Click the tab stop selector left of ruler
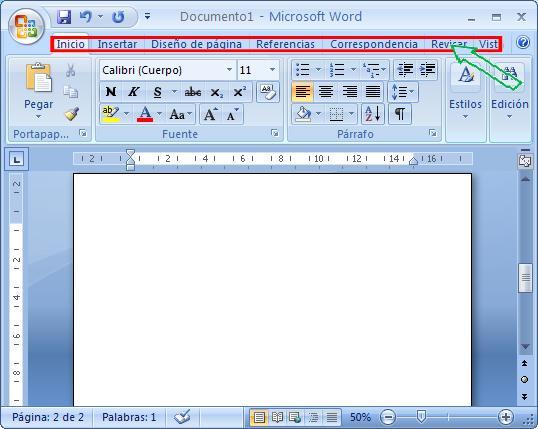 [x=16, y=159]
